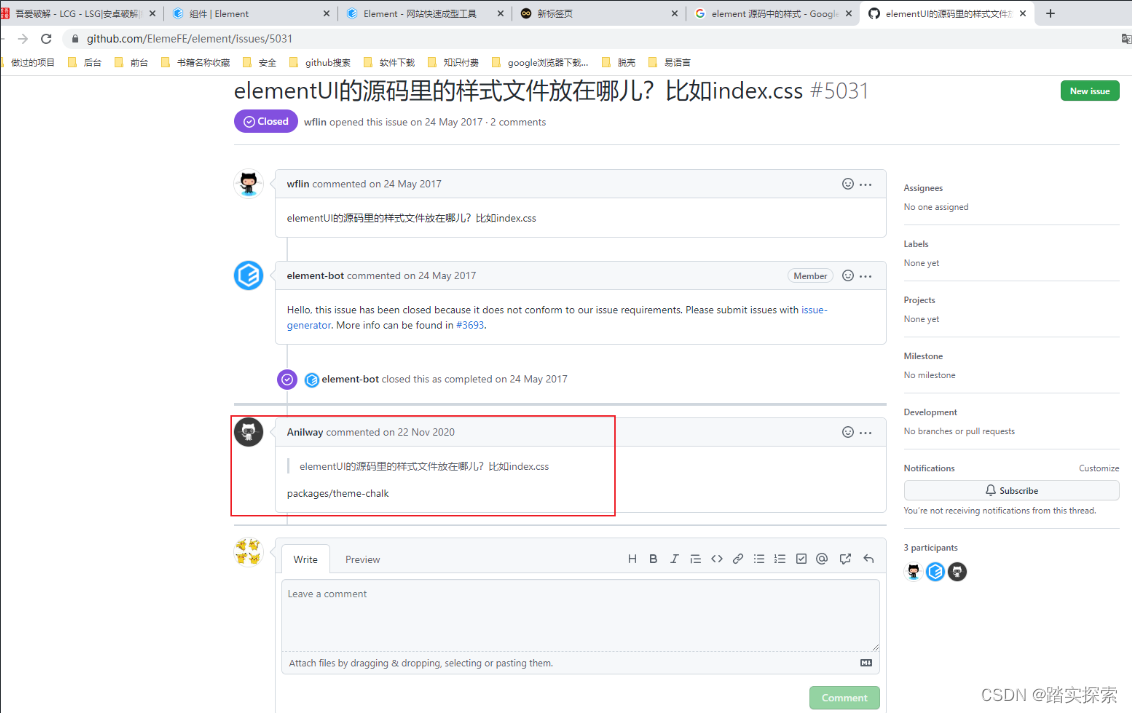Click the heading formatting icon in editor toolbar

[632, 559]
